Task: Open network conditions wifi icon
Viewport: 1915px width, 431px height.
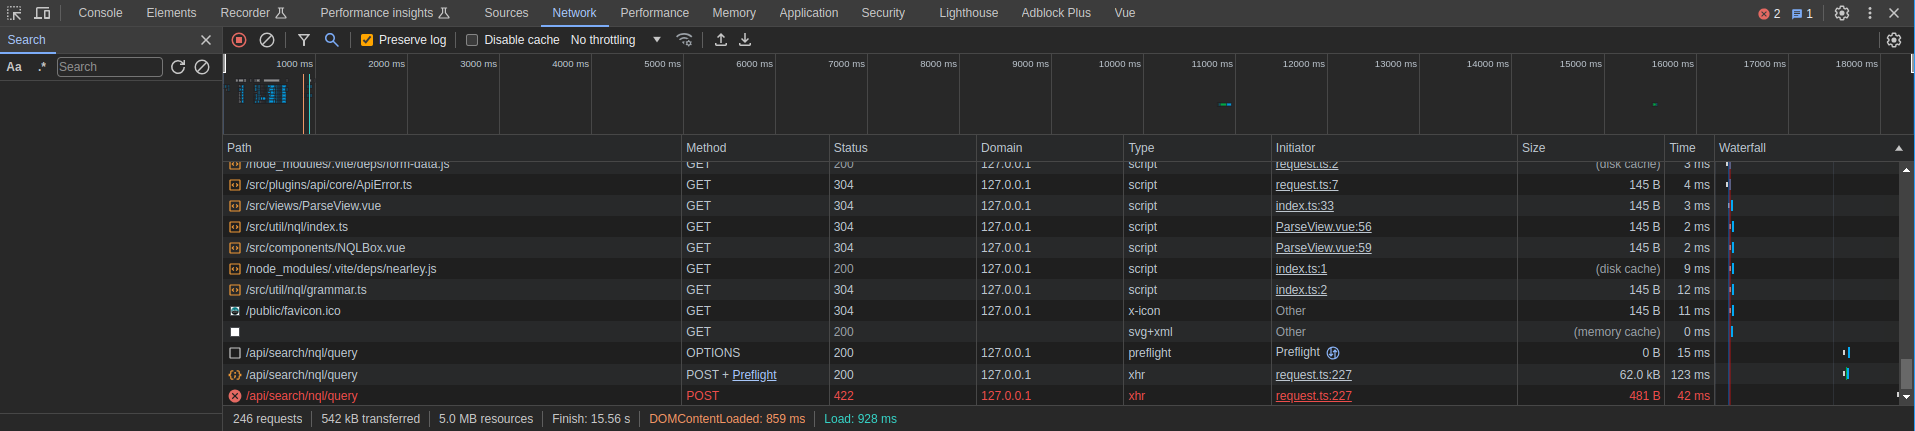Action: click(x=684, y=40)
